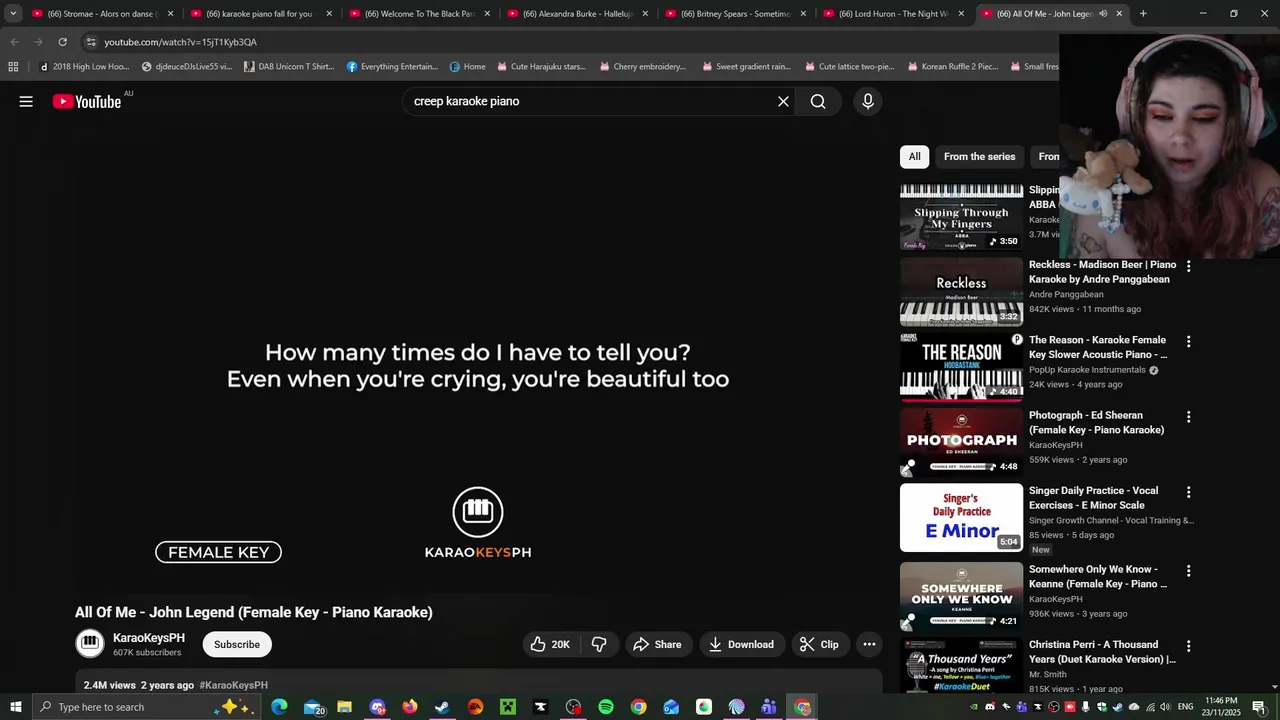Click the youtube.com address bar
This screenshot has width=1280, height=720.
tap(570, 42)
